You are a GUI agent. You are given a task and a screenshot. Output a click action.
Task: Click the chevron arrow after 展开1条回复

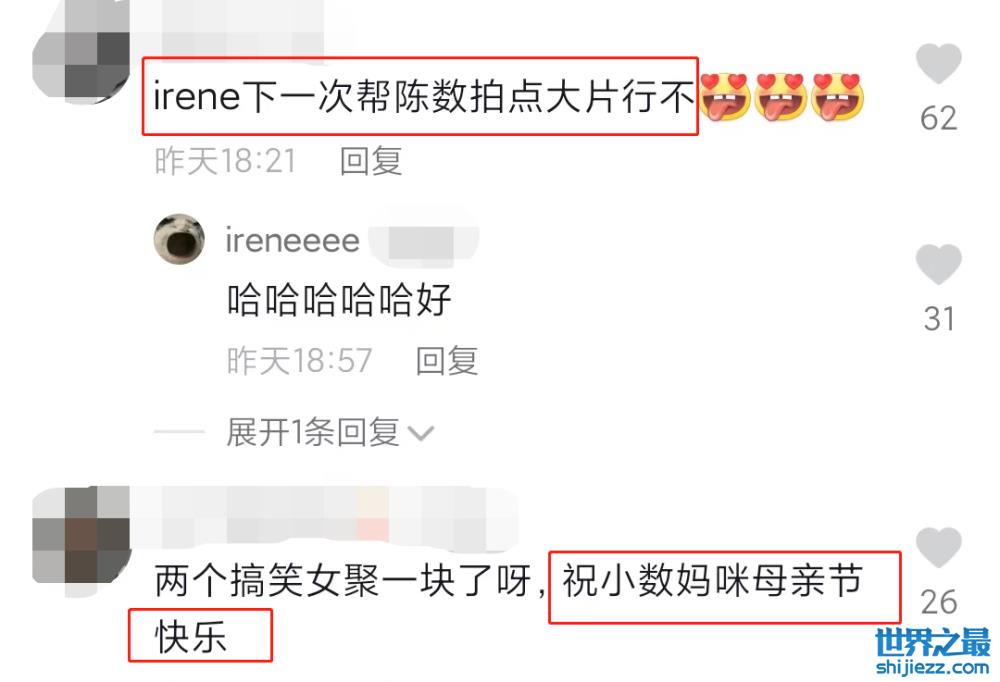pyautogui.click(x=421, y=434)
